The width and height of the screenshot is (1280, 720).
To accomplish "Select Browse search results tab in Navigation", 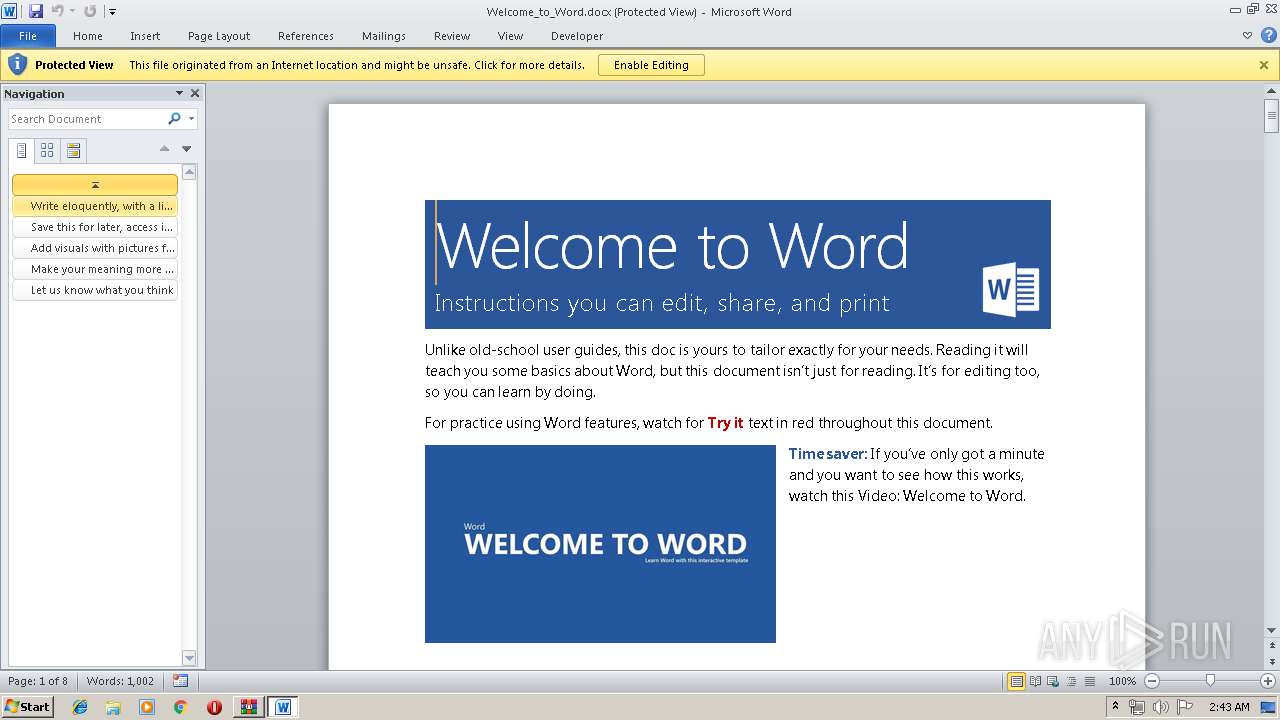I will click(x=73, y=151).
